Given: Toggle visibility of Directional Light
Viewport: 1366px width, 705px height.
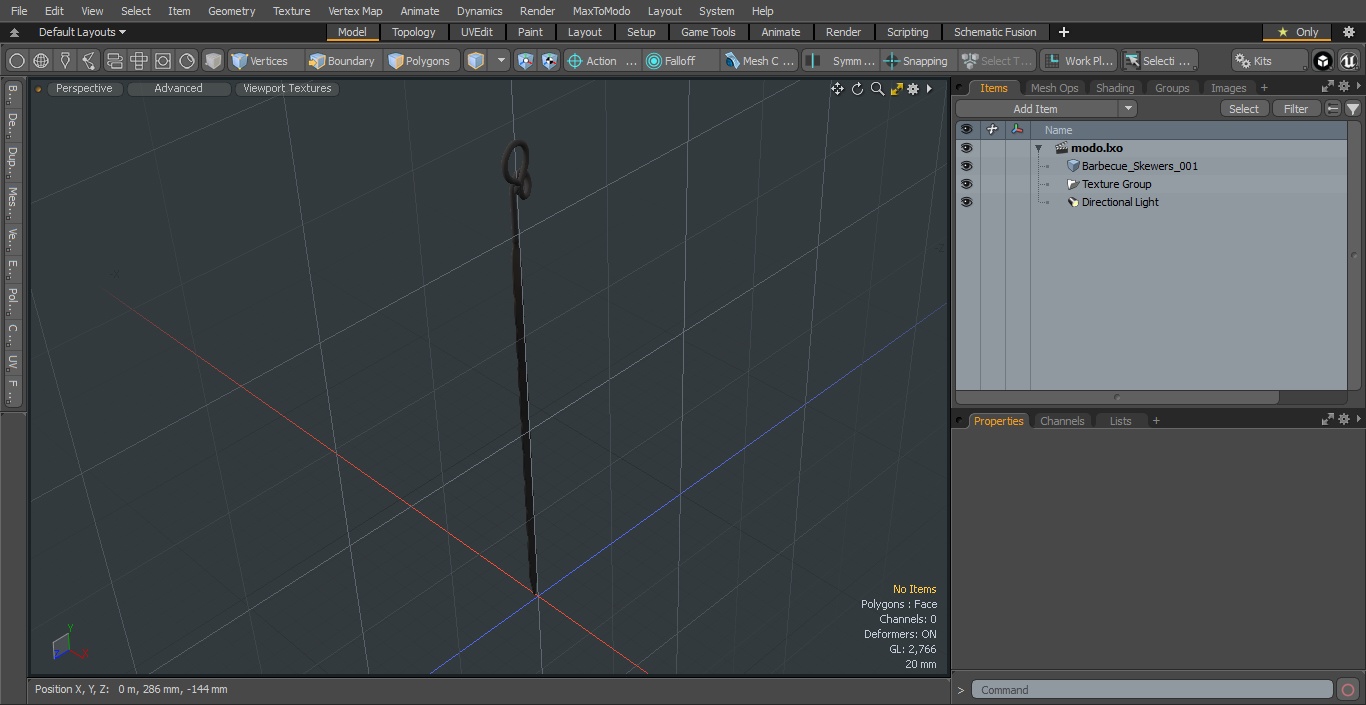Looking at the screenshot, I should 966,202.
